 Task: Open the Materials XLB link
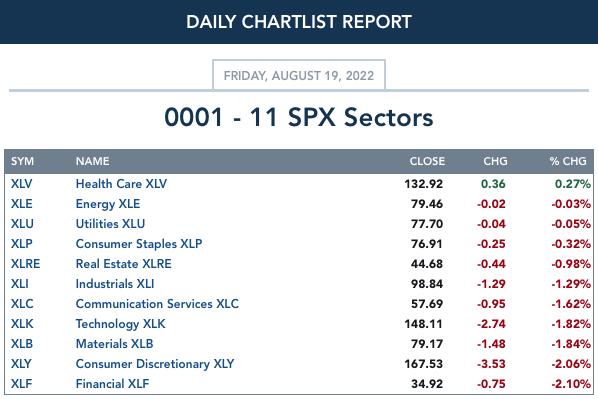tap(114, 344)
